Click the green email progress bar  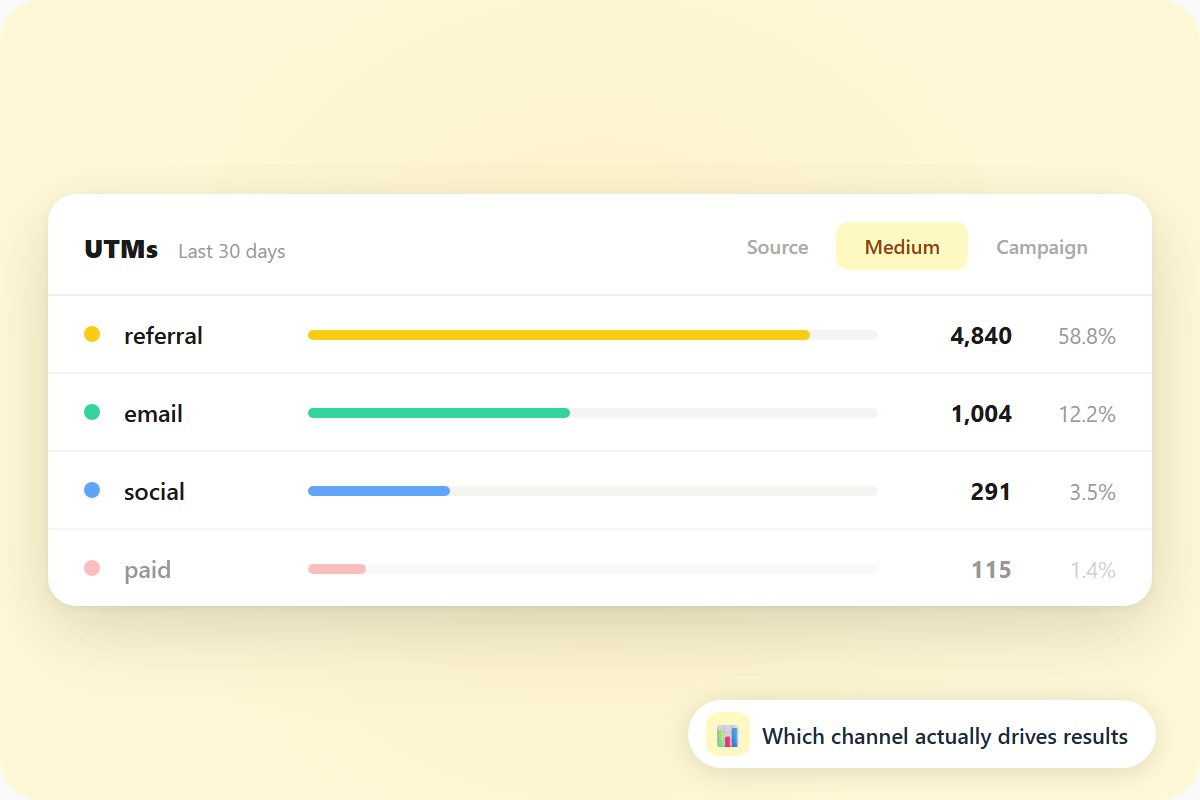[x=439, y=413]
